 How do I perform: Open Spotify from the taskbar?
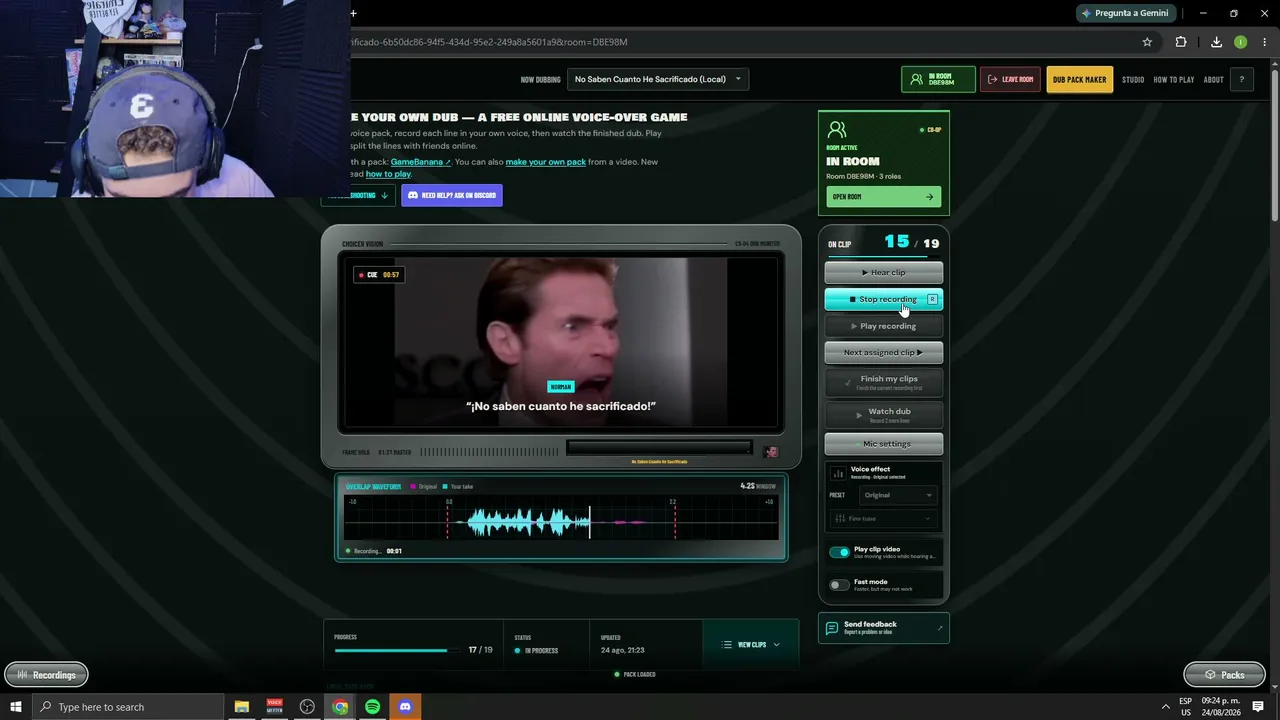point(372,707)
